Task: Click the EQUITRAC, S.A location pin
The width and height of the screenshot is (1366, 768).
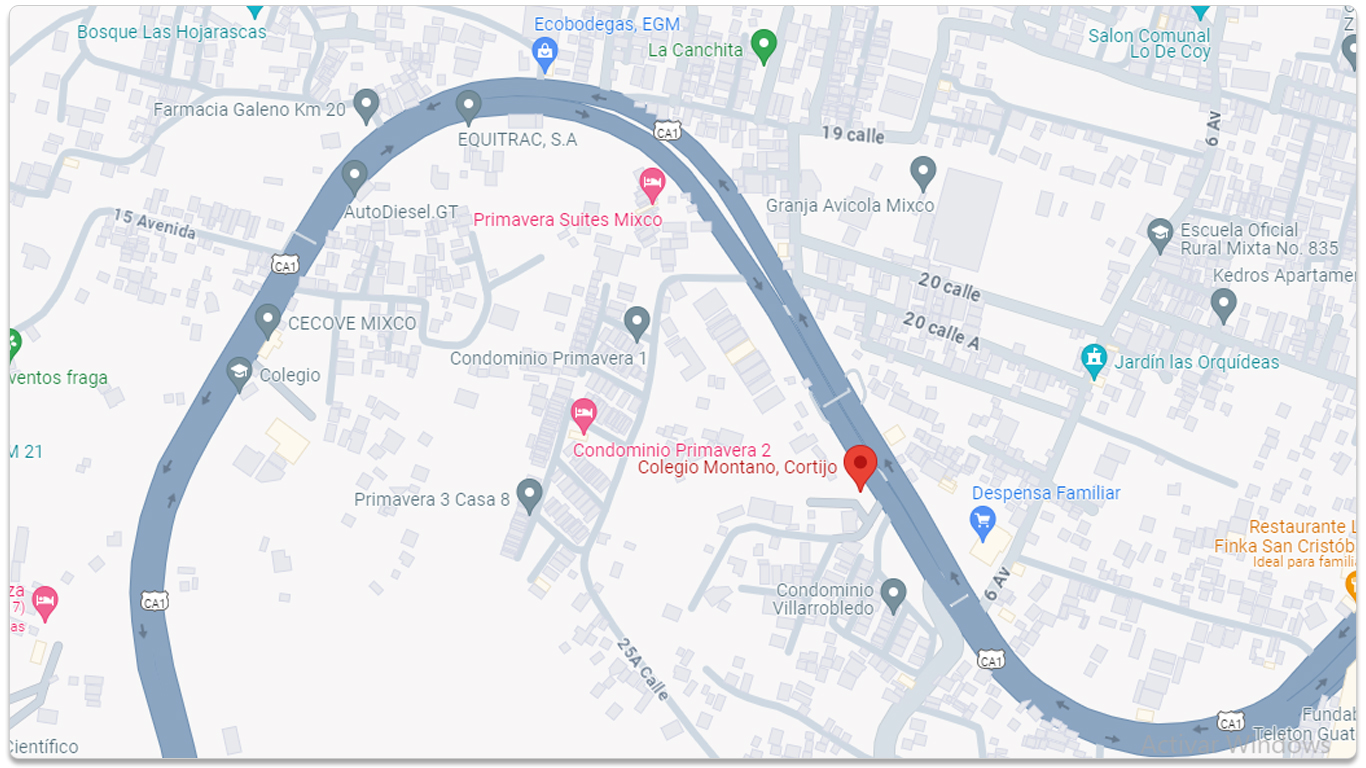Action: (x=468, y=107)
